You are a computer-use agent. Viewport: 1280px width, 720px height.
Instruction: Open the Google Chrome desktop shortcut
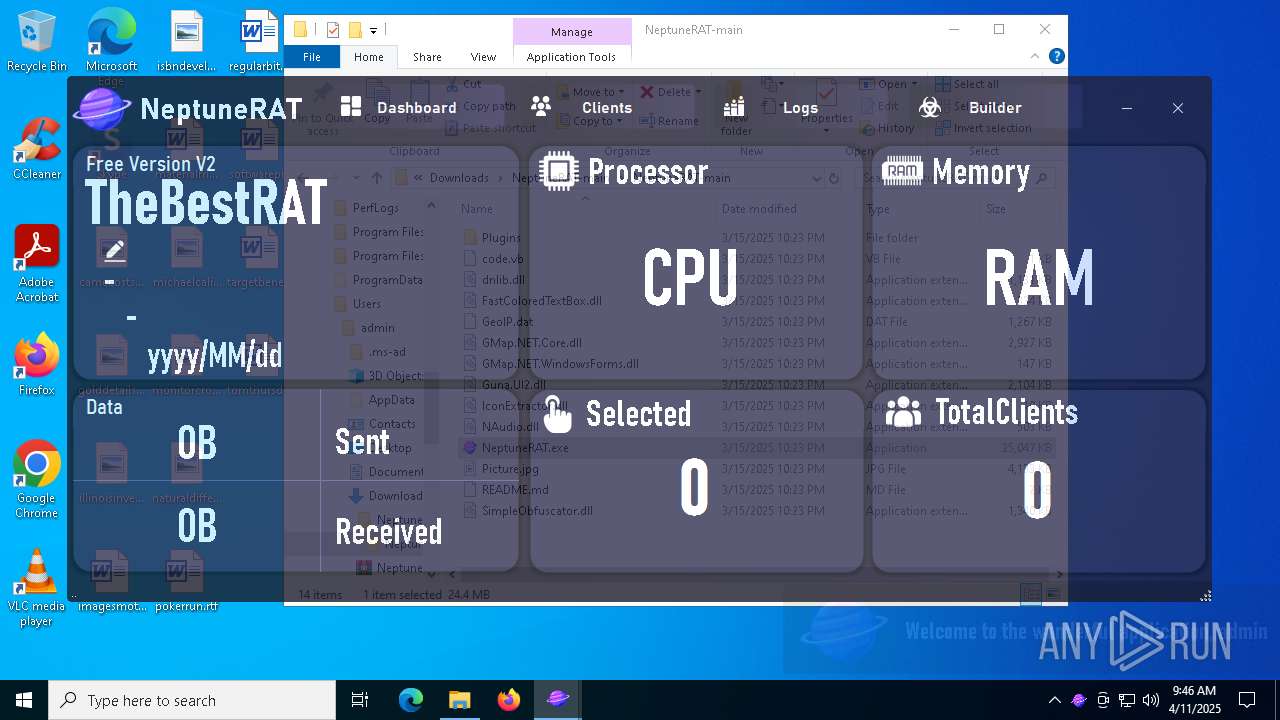coord(37,479)
